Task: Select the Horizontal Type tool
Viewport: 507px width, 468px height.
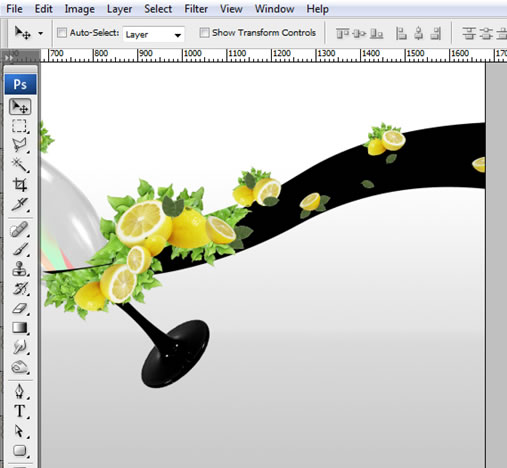Action: point(19,411)
